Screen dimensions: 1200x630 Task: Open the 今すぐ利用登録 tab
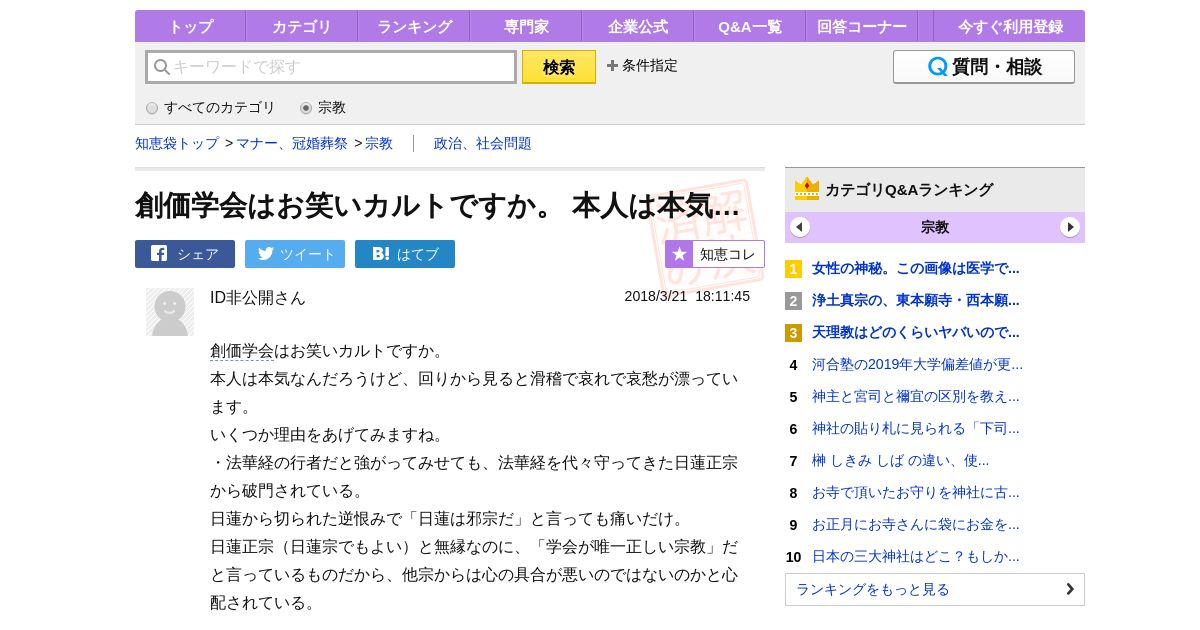pyautogui.click(x=1010, y=26)
